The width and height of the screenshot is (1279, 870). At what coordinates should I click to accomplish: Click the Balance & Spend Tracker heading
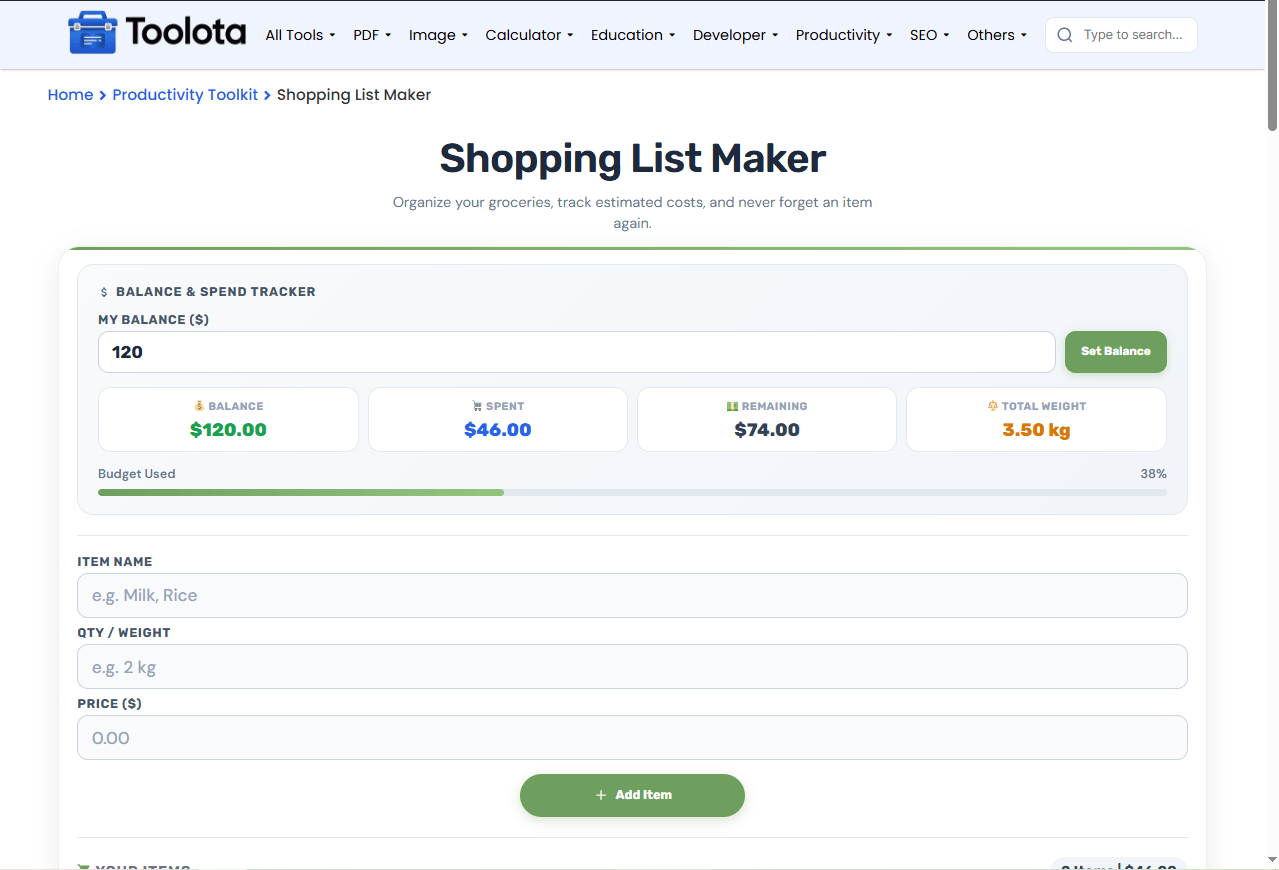pyautogui.click(x=216, y=292)
